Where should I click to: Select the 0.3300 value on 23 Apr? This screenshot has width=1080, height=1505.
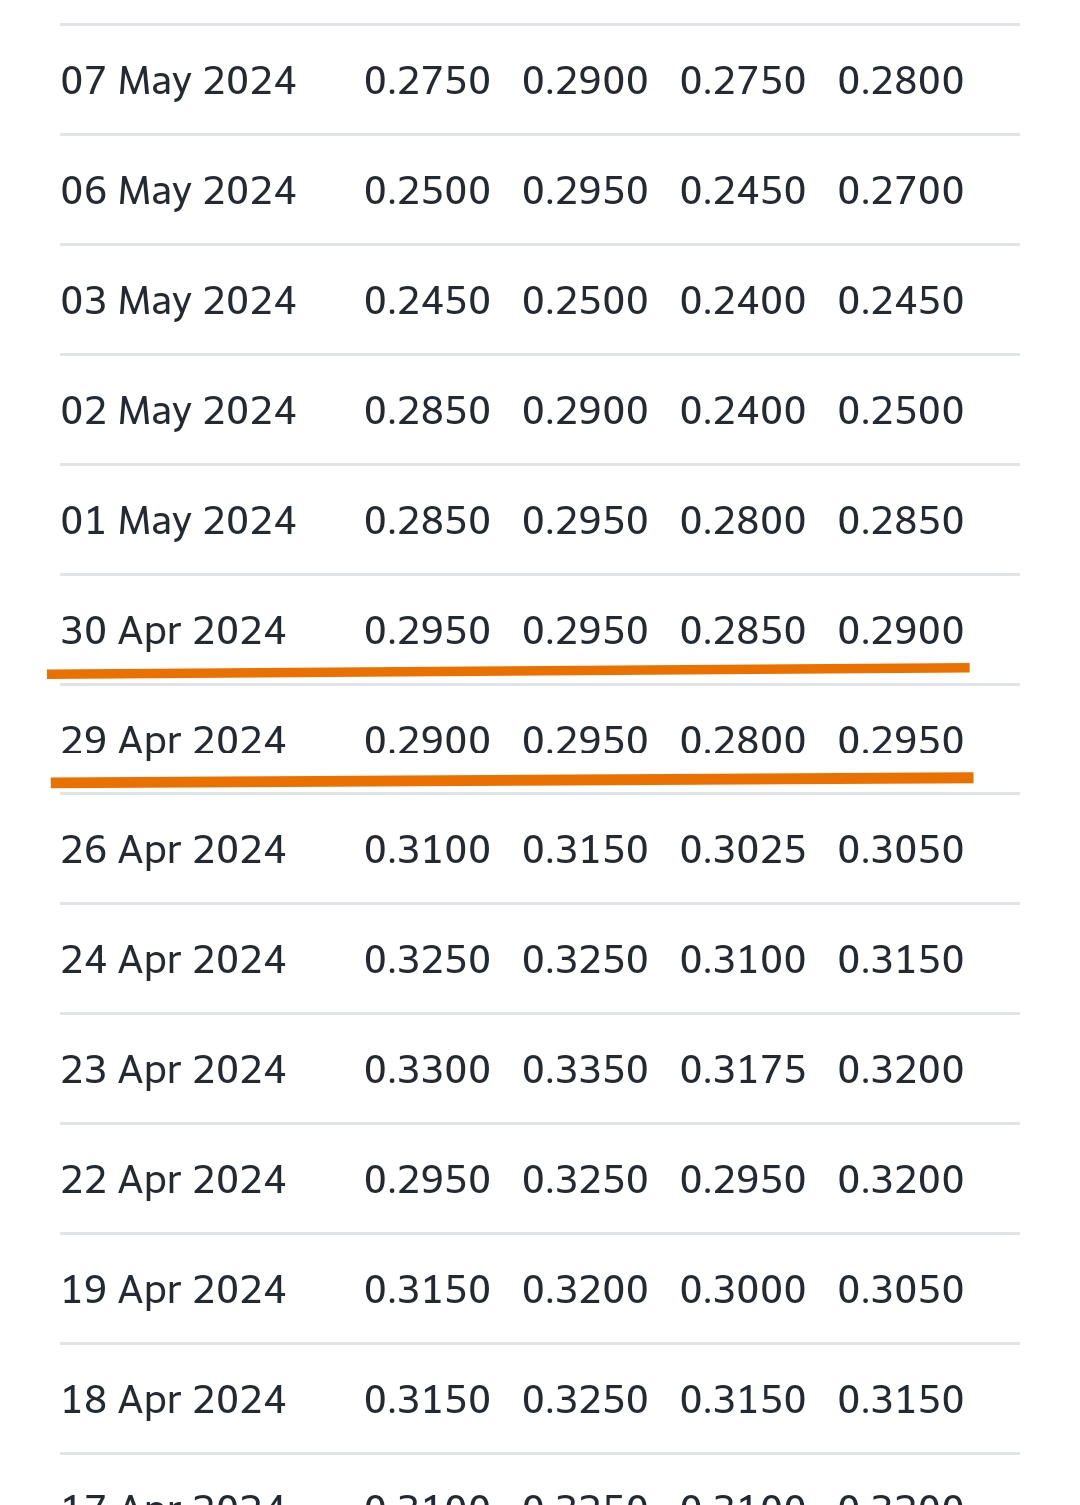tap(427, 1070)
